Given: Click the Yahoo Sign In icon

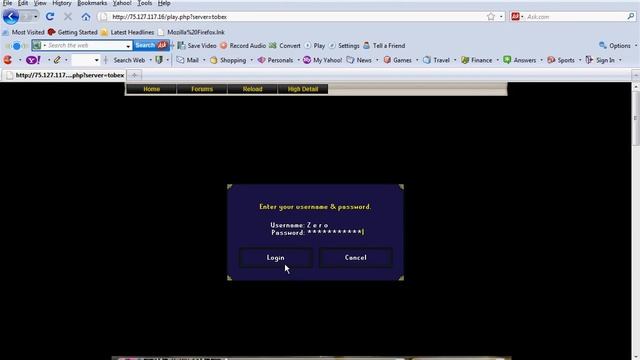Looking at the screenshot, I should tap(589, 60).
